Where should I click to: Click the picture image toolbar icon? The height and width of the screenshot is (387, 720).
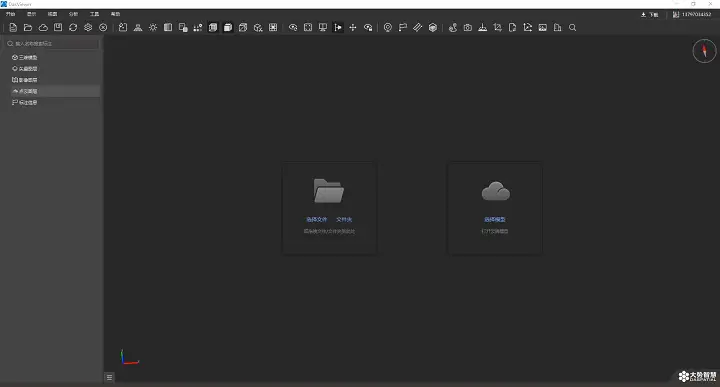point(543,28)
